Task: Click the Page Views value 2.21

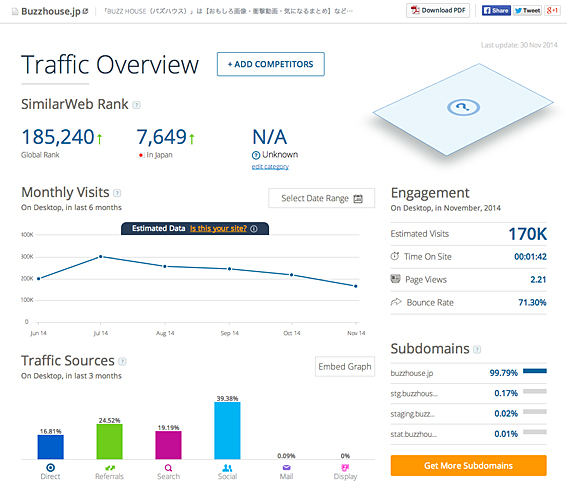Action: [x=538, y=280]
